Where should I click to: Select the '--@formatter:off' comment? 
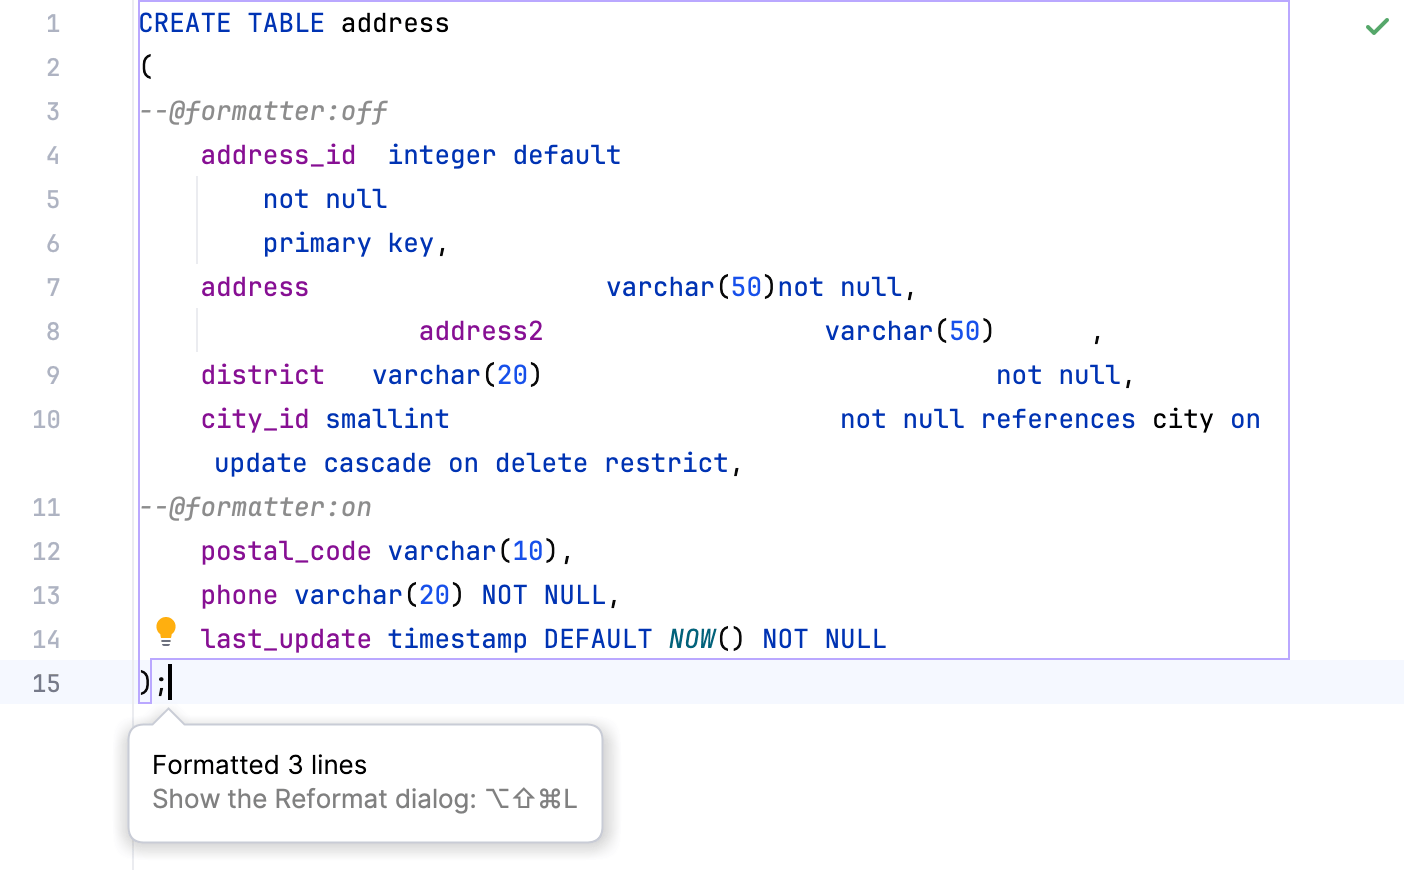pyautogui.click(x=262, y=111)
